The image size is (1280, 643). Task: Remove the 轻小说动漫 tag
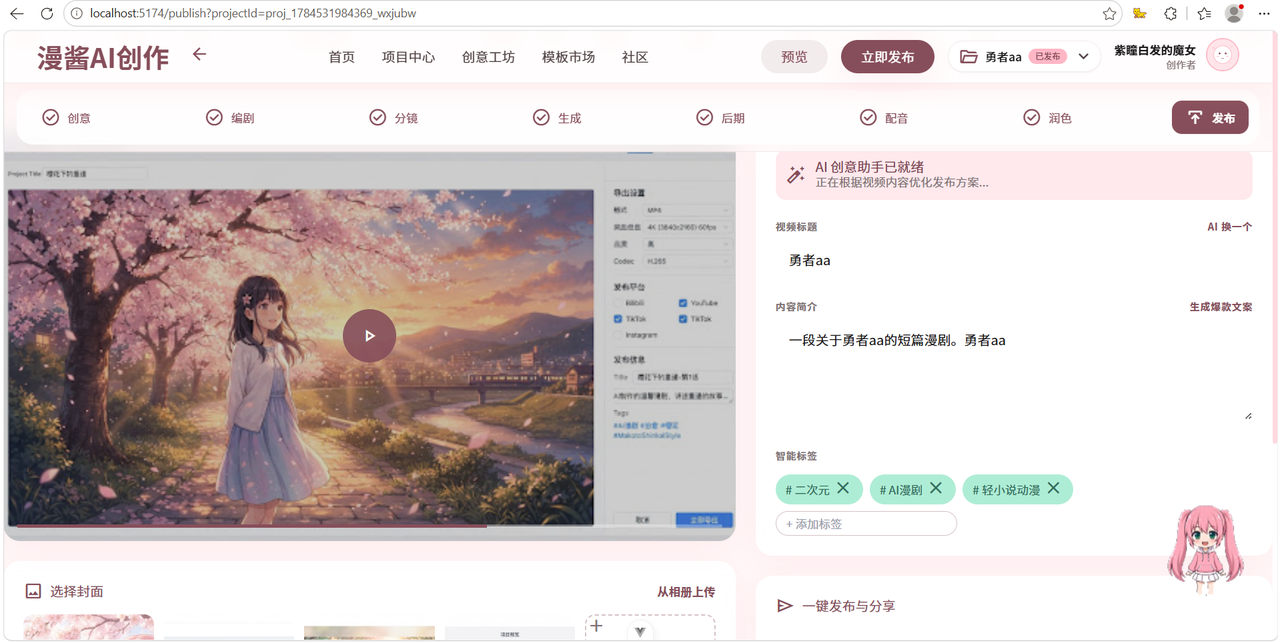(1053, 488)
